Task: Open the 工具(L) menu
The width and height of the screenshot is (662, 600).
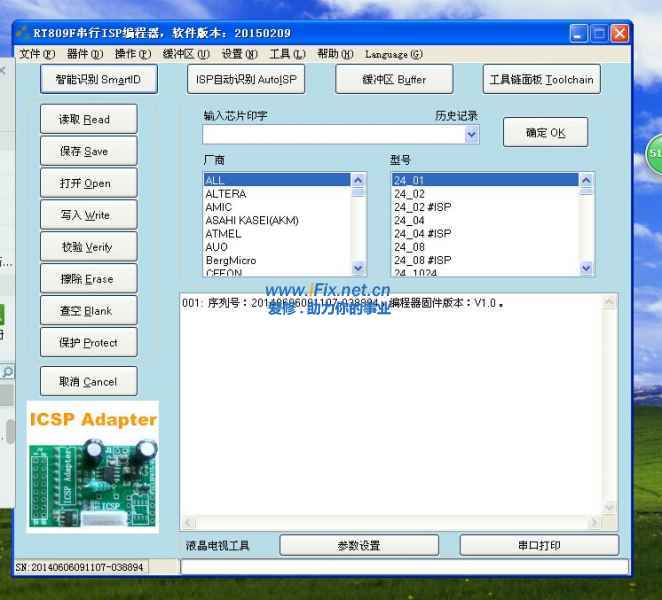Action: [287, 54]
